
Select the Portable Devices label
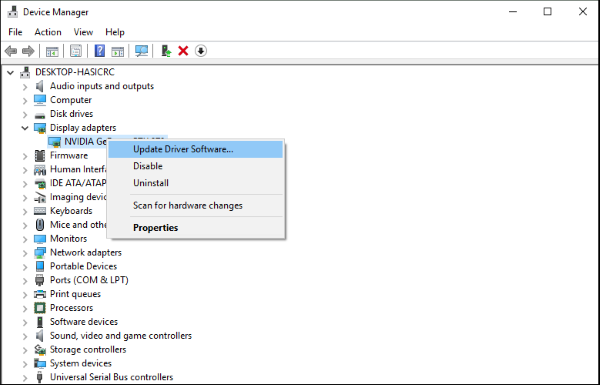(x=83, y=266)
